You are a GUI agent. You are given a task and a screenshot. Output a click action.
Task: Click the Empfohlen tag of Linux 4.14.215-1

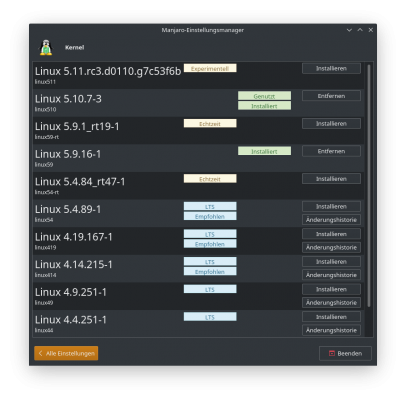pyautogui.click(x=210, y=272)
